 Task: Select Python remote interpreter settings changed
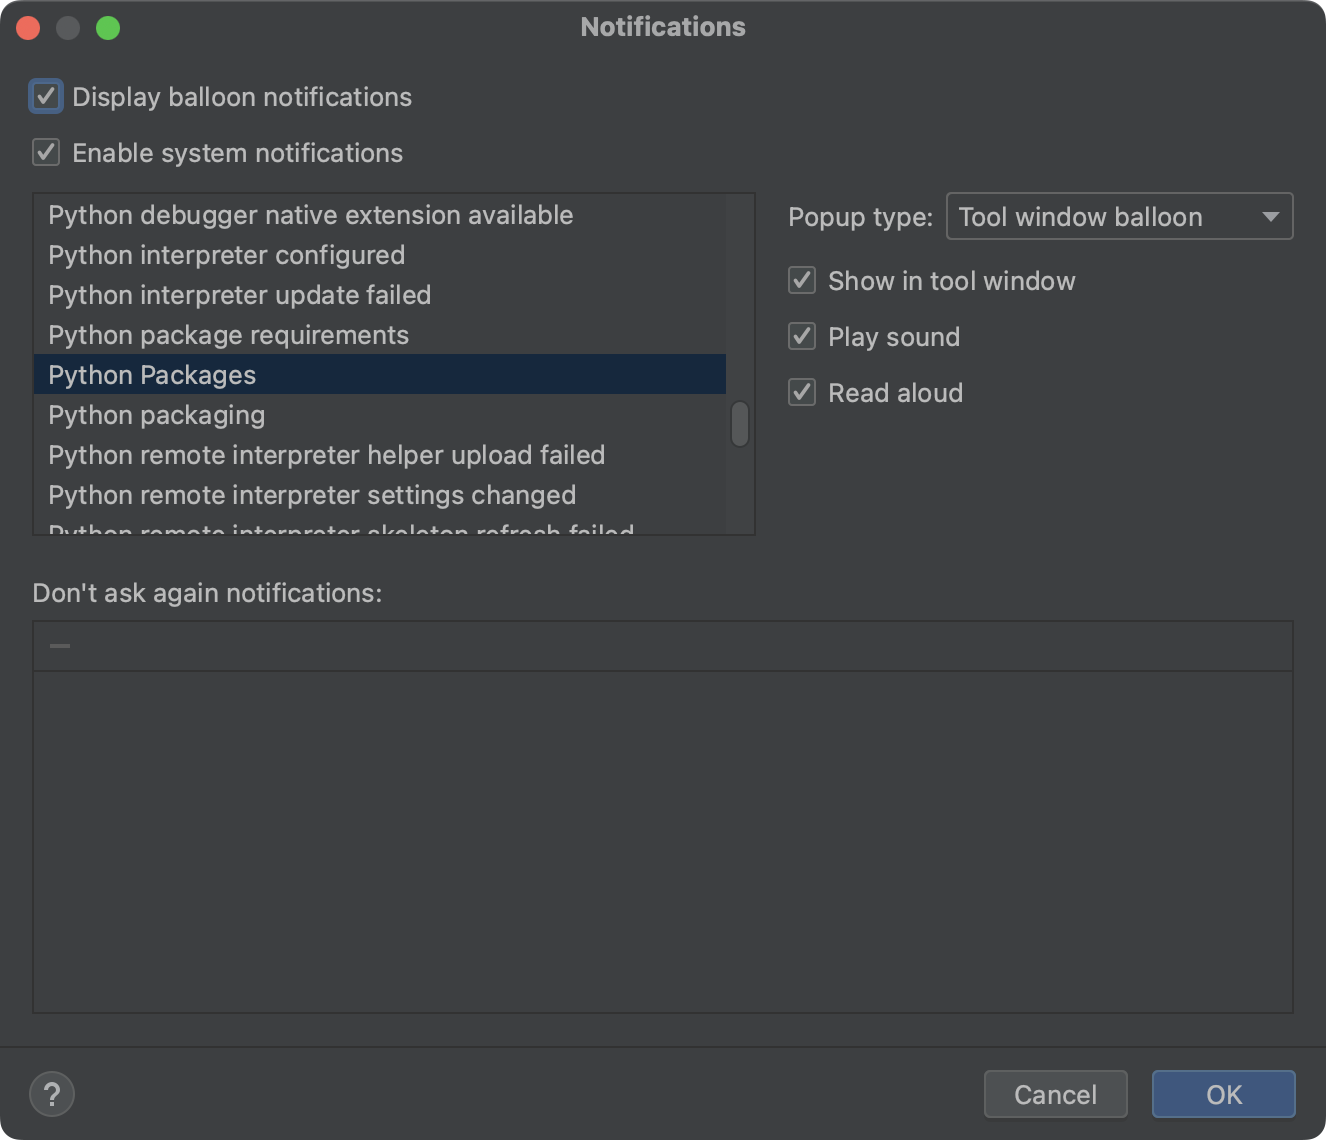point(312,495)
